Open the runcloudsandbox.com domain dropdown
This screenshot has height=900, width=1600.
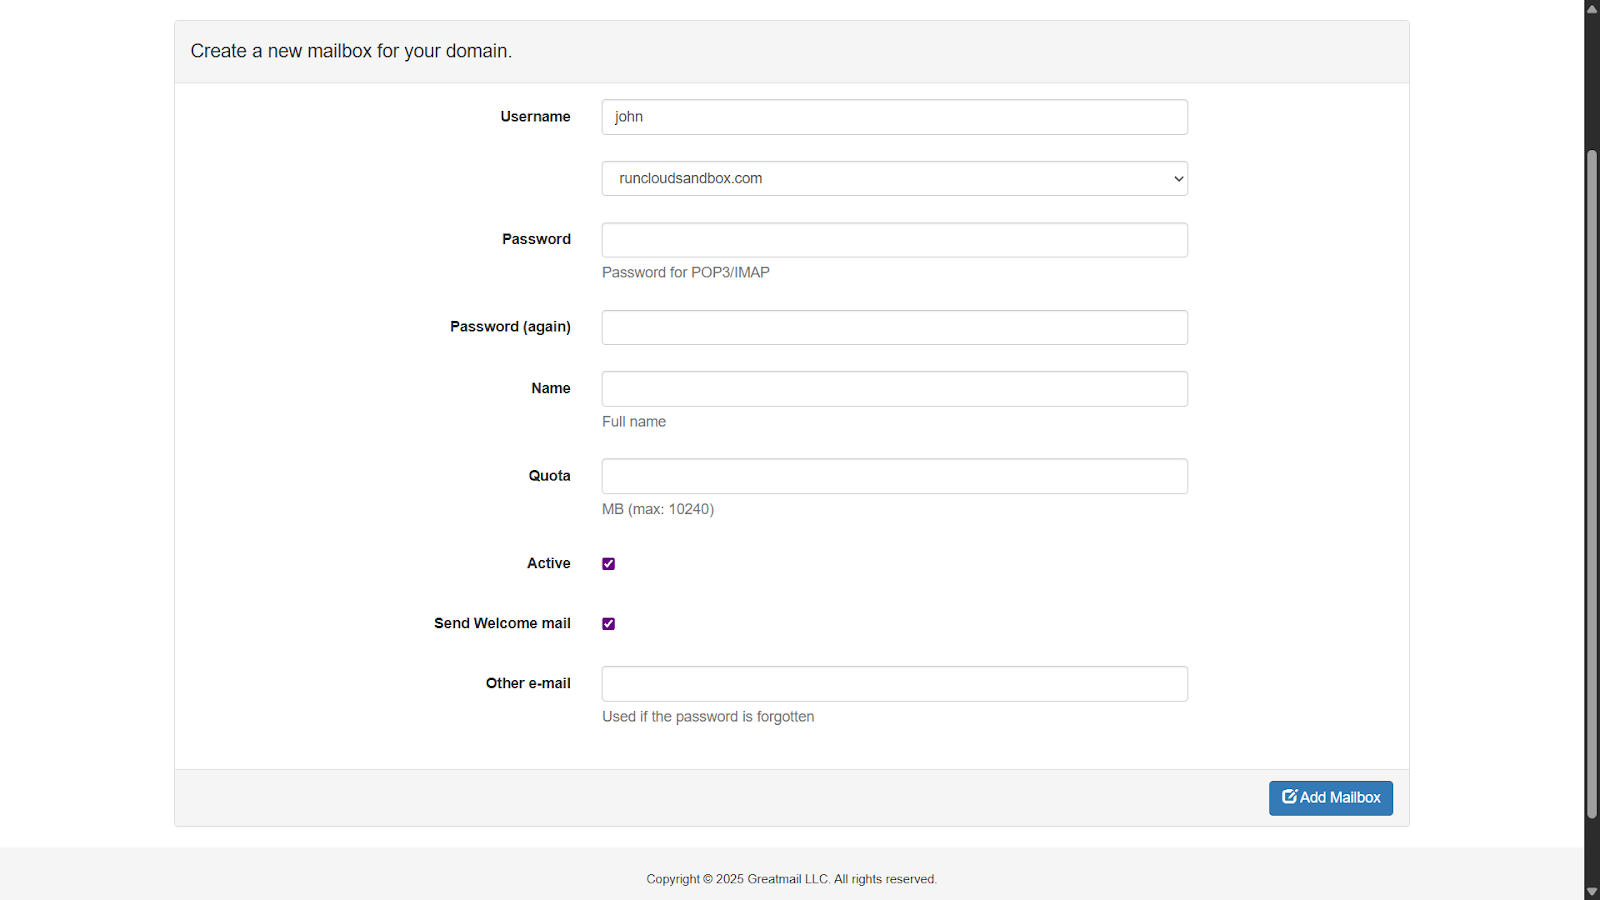pyautogui.click(x=894, y=179)
